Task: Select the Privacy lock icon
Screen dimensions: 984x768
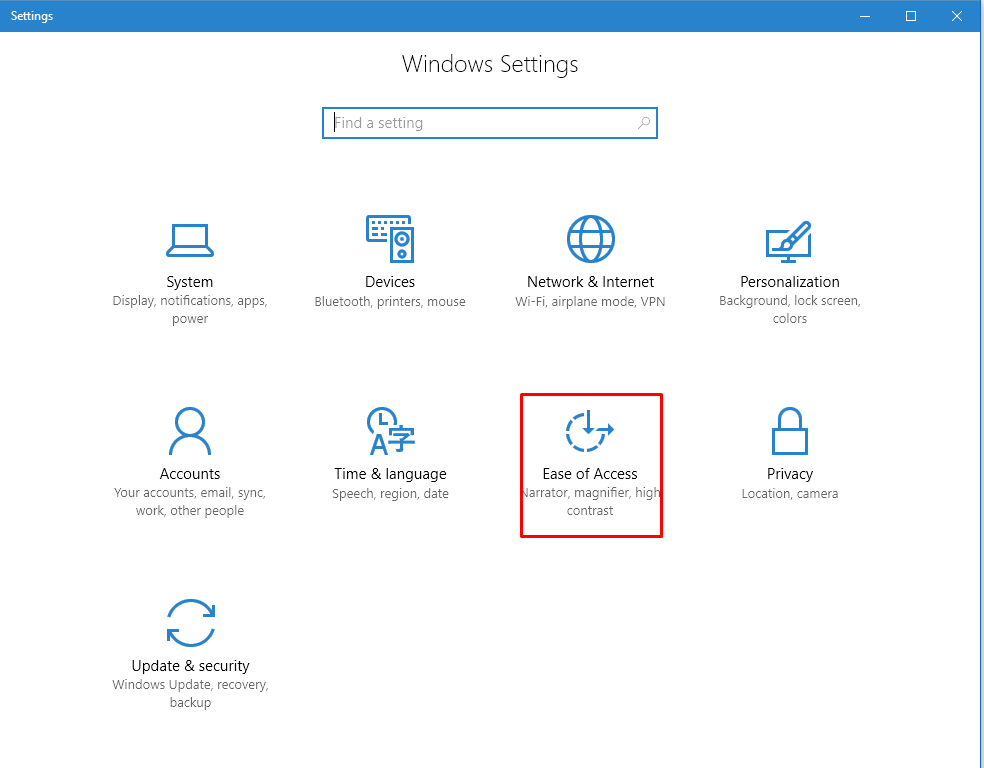Action: pyautogui.click(x=789, y=430)
